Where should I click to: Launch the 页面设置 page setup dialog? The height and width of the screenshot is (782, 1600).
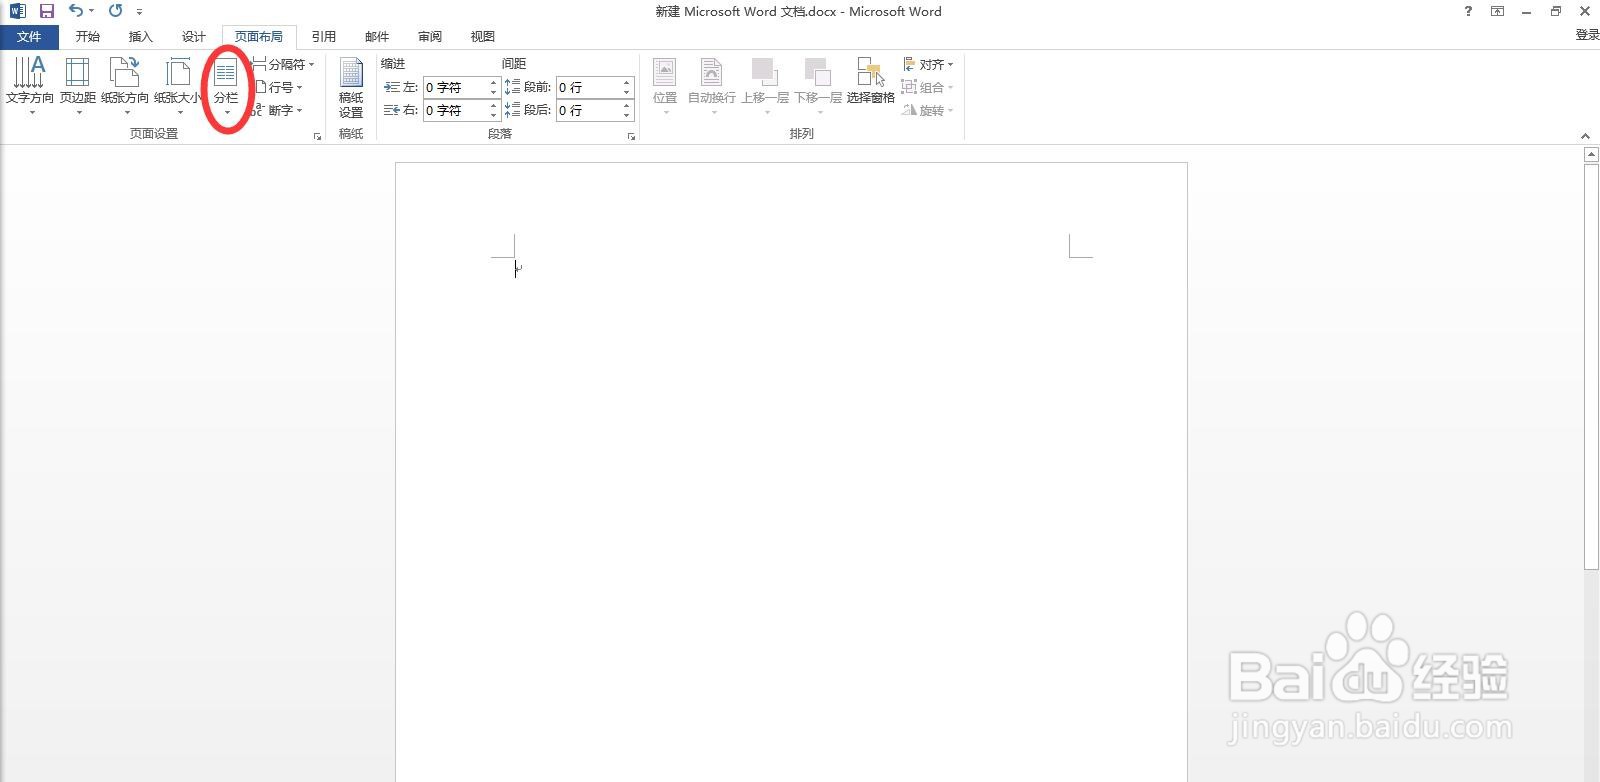pyautogui.click(x=318, y=136)
